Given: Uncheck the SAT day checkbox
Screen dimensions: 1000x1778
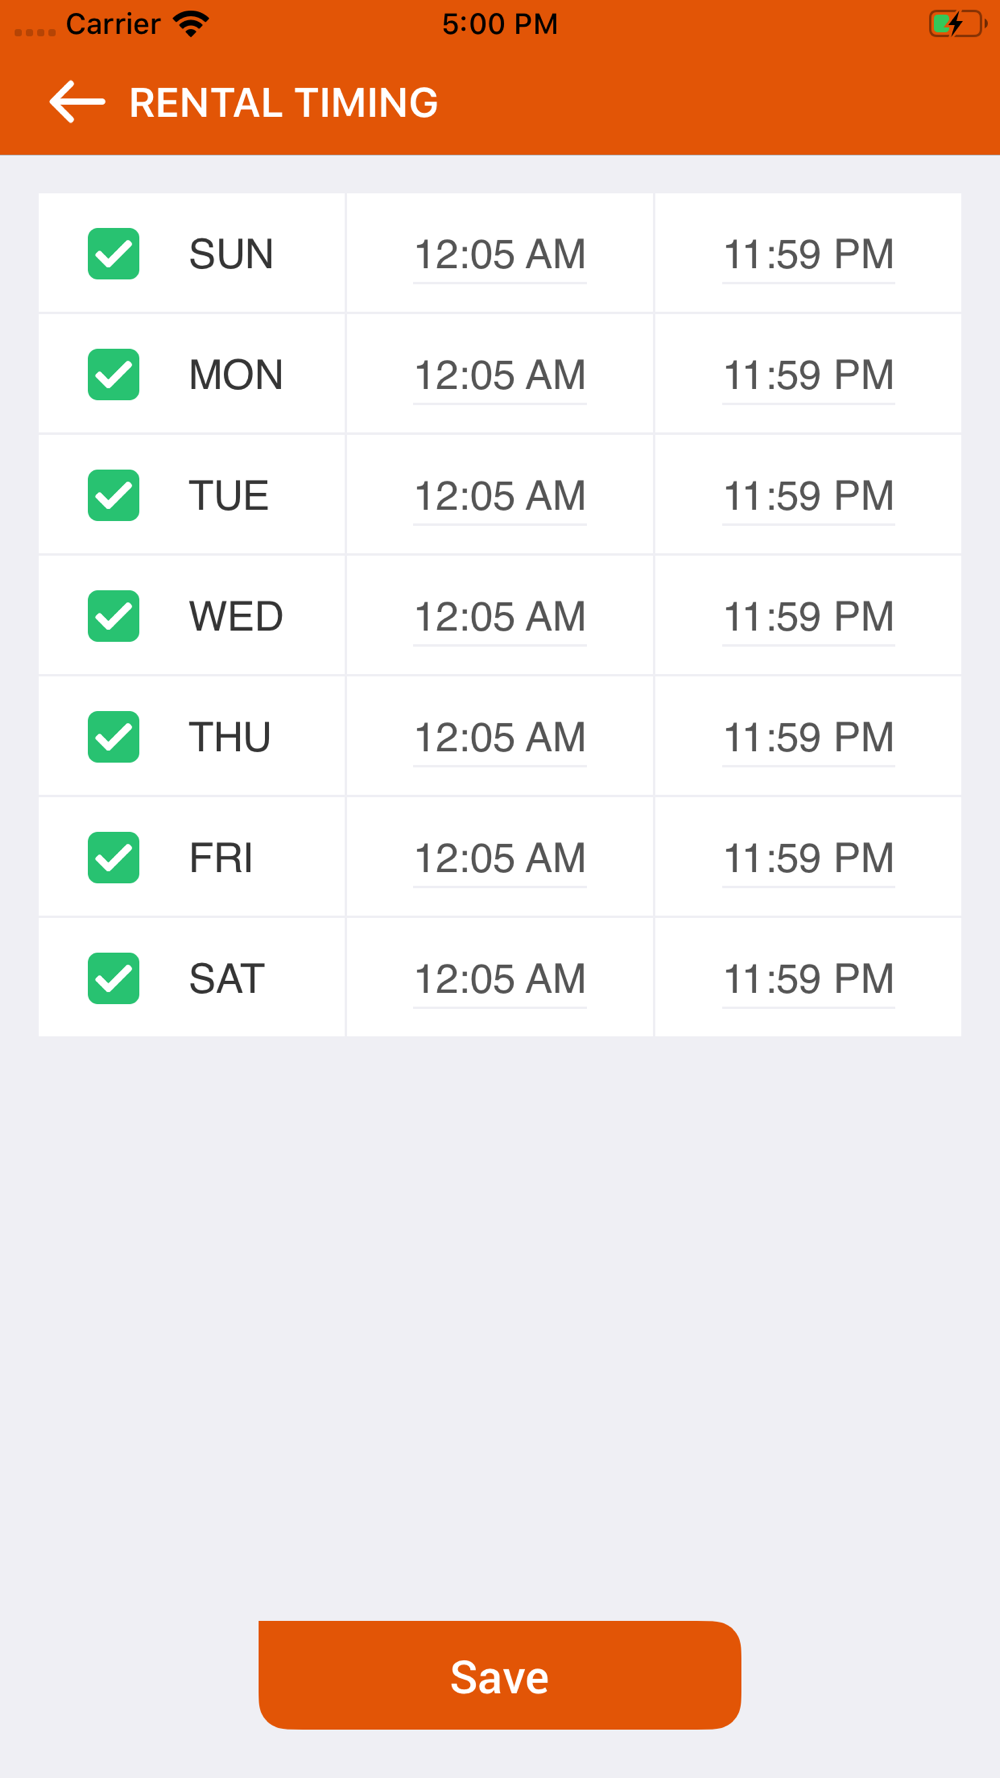Looking at the screenshot, I should [113, 978].
